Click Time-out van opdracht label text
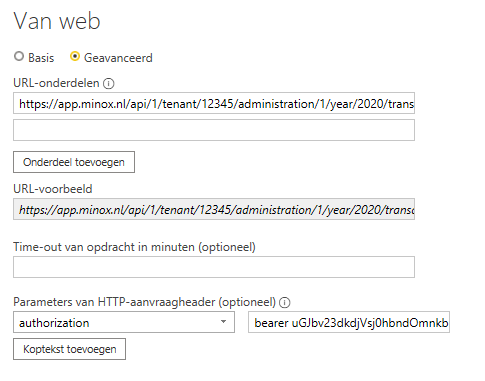Screen dimensions: 485x381 tap(134, 247)
